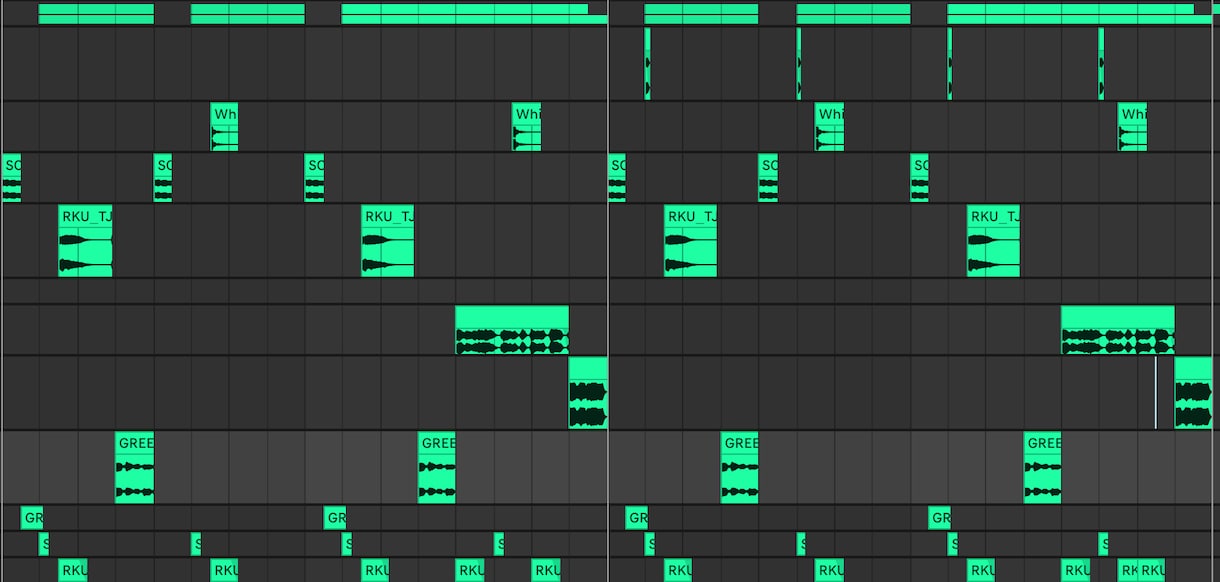Viewport: 1220px width, 582px height.
Task: Select the fourth 'SO' clip from the left
Action: pos(617,179)
